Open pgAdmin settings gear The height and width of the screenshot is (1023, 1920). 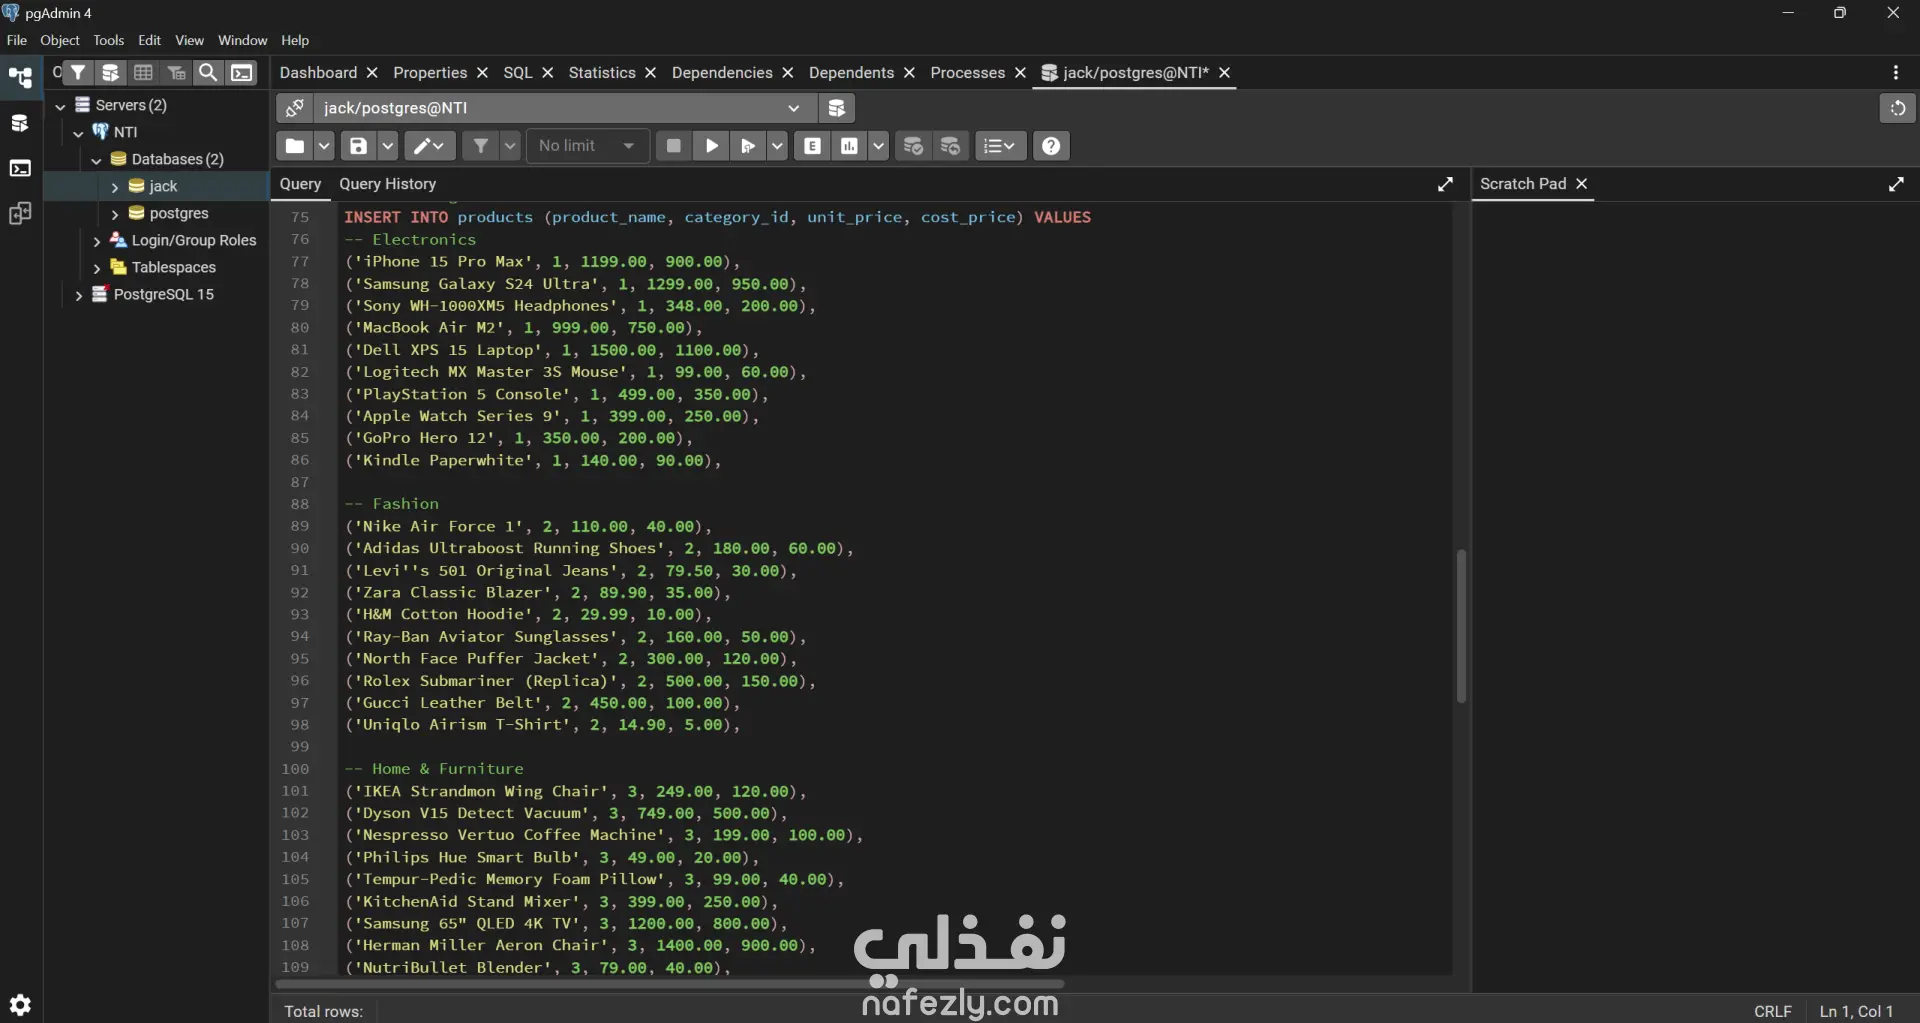click(20, 1004)
